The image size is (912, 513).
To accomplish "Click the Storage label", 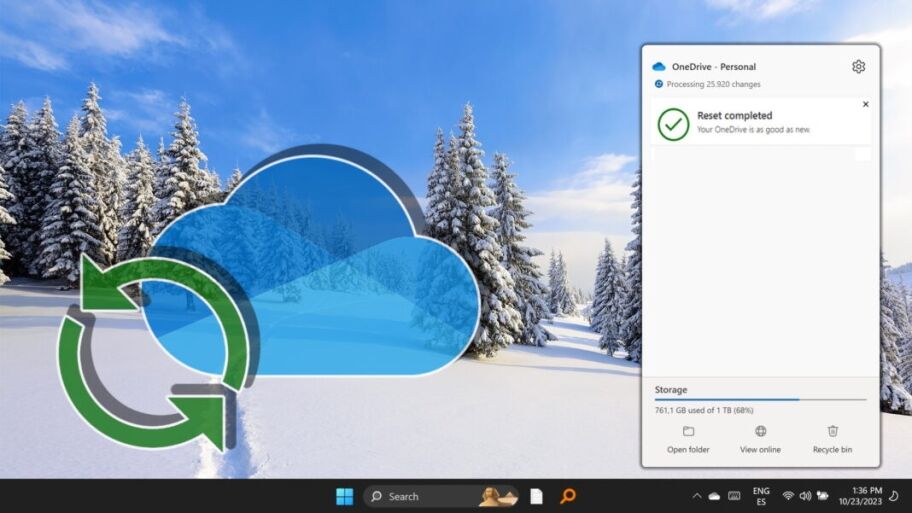I will point(671,390).
